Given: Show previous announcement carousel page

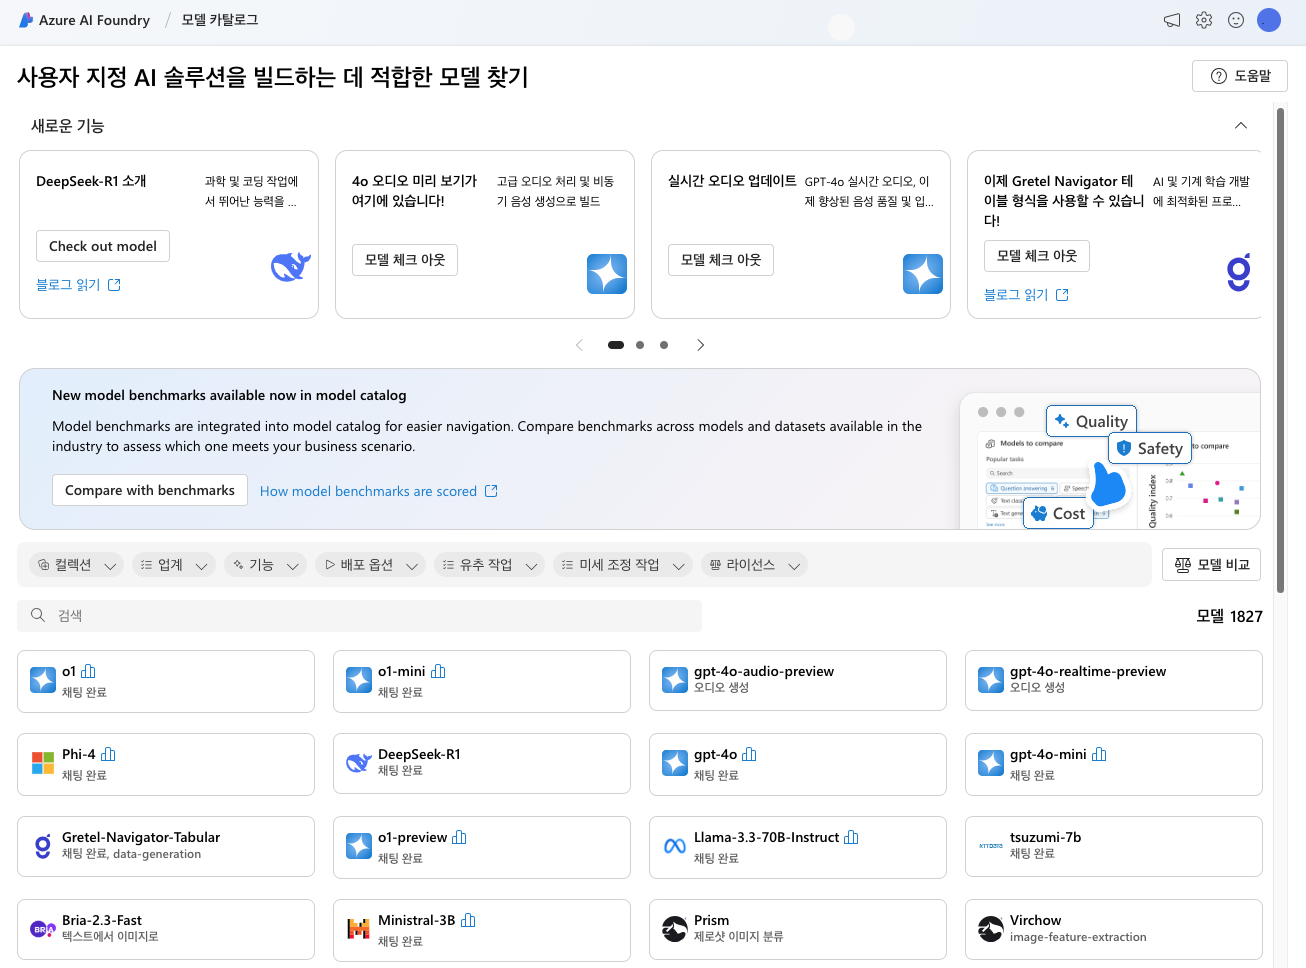Looking at the screenshot, I should click(x=579, y=345).
